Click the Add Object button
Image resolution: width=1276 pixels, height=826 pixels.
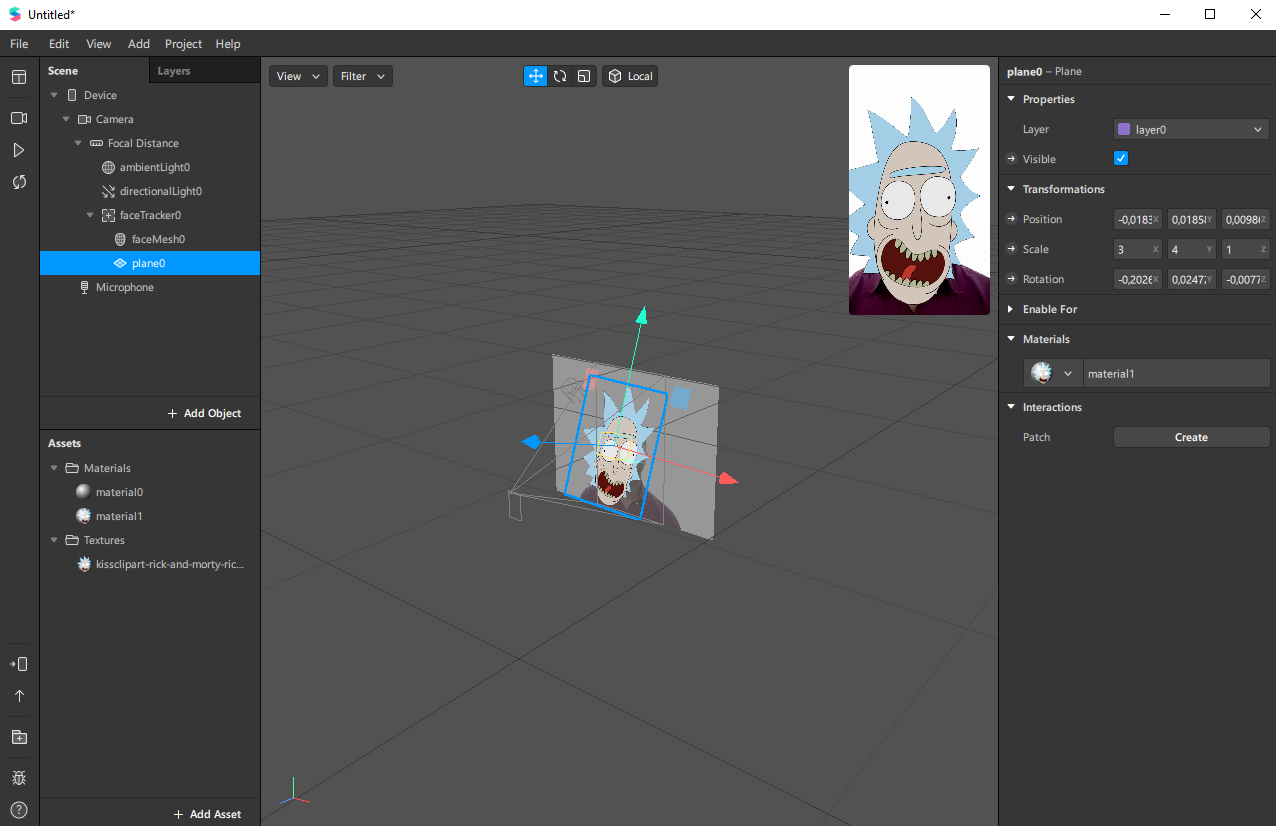(x=204, y=413)
